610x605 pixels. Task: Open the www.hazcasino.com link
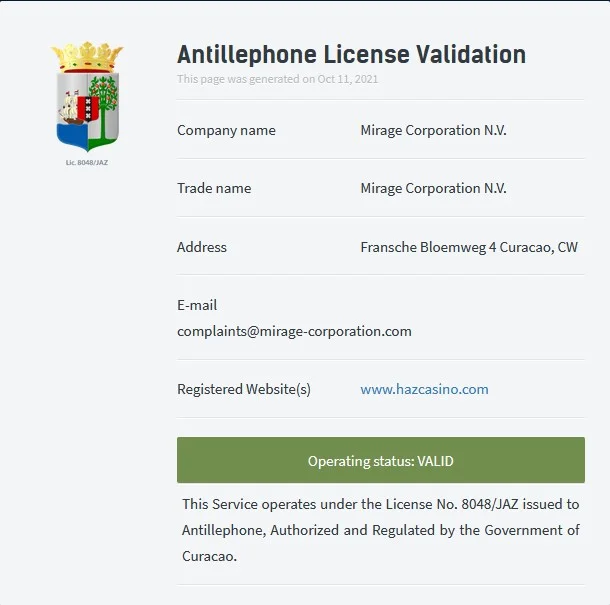point(424,389)
